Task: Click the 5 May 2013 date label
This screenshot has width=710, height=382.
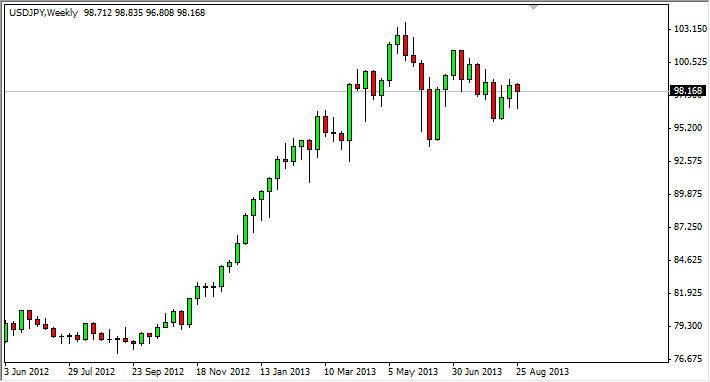Action: (413, 372)
